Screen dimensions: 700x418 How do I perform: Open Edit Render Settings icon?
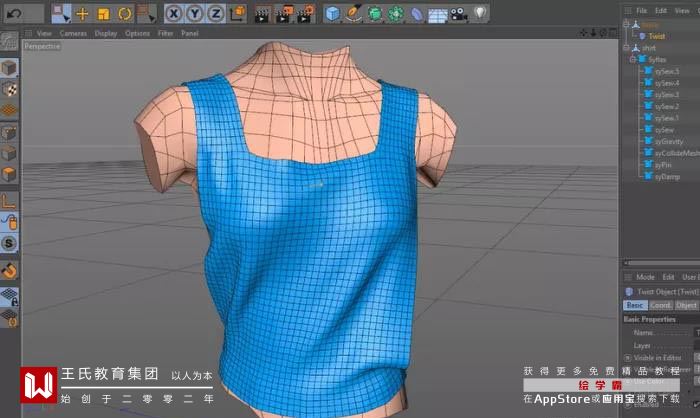306,14
